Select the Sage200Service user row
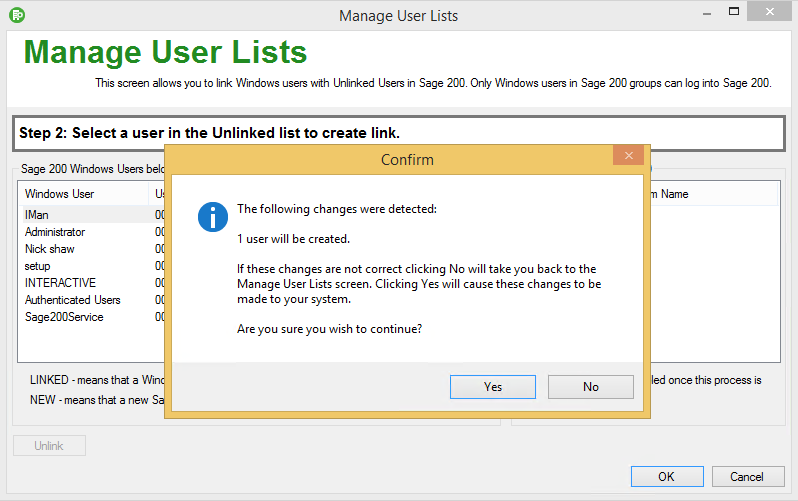The height and width of the screenshot is (501, 798). point(64,317)
